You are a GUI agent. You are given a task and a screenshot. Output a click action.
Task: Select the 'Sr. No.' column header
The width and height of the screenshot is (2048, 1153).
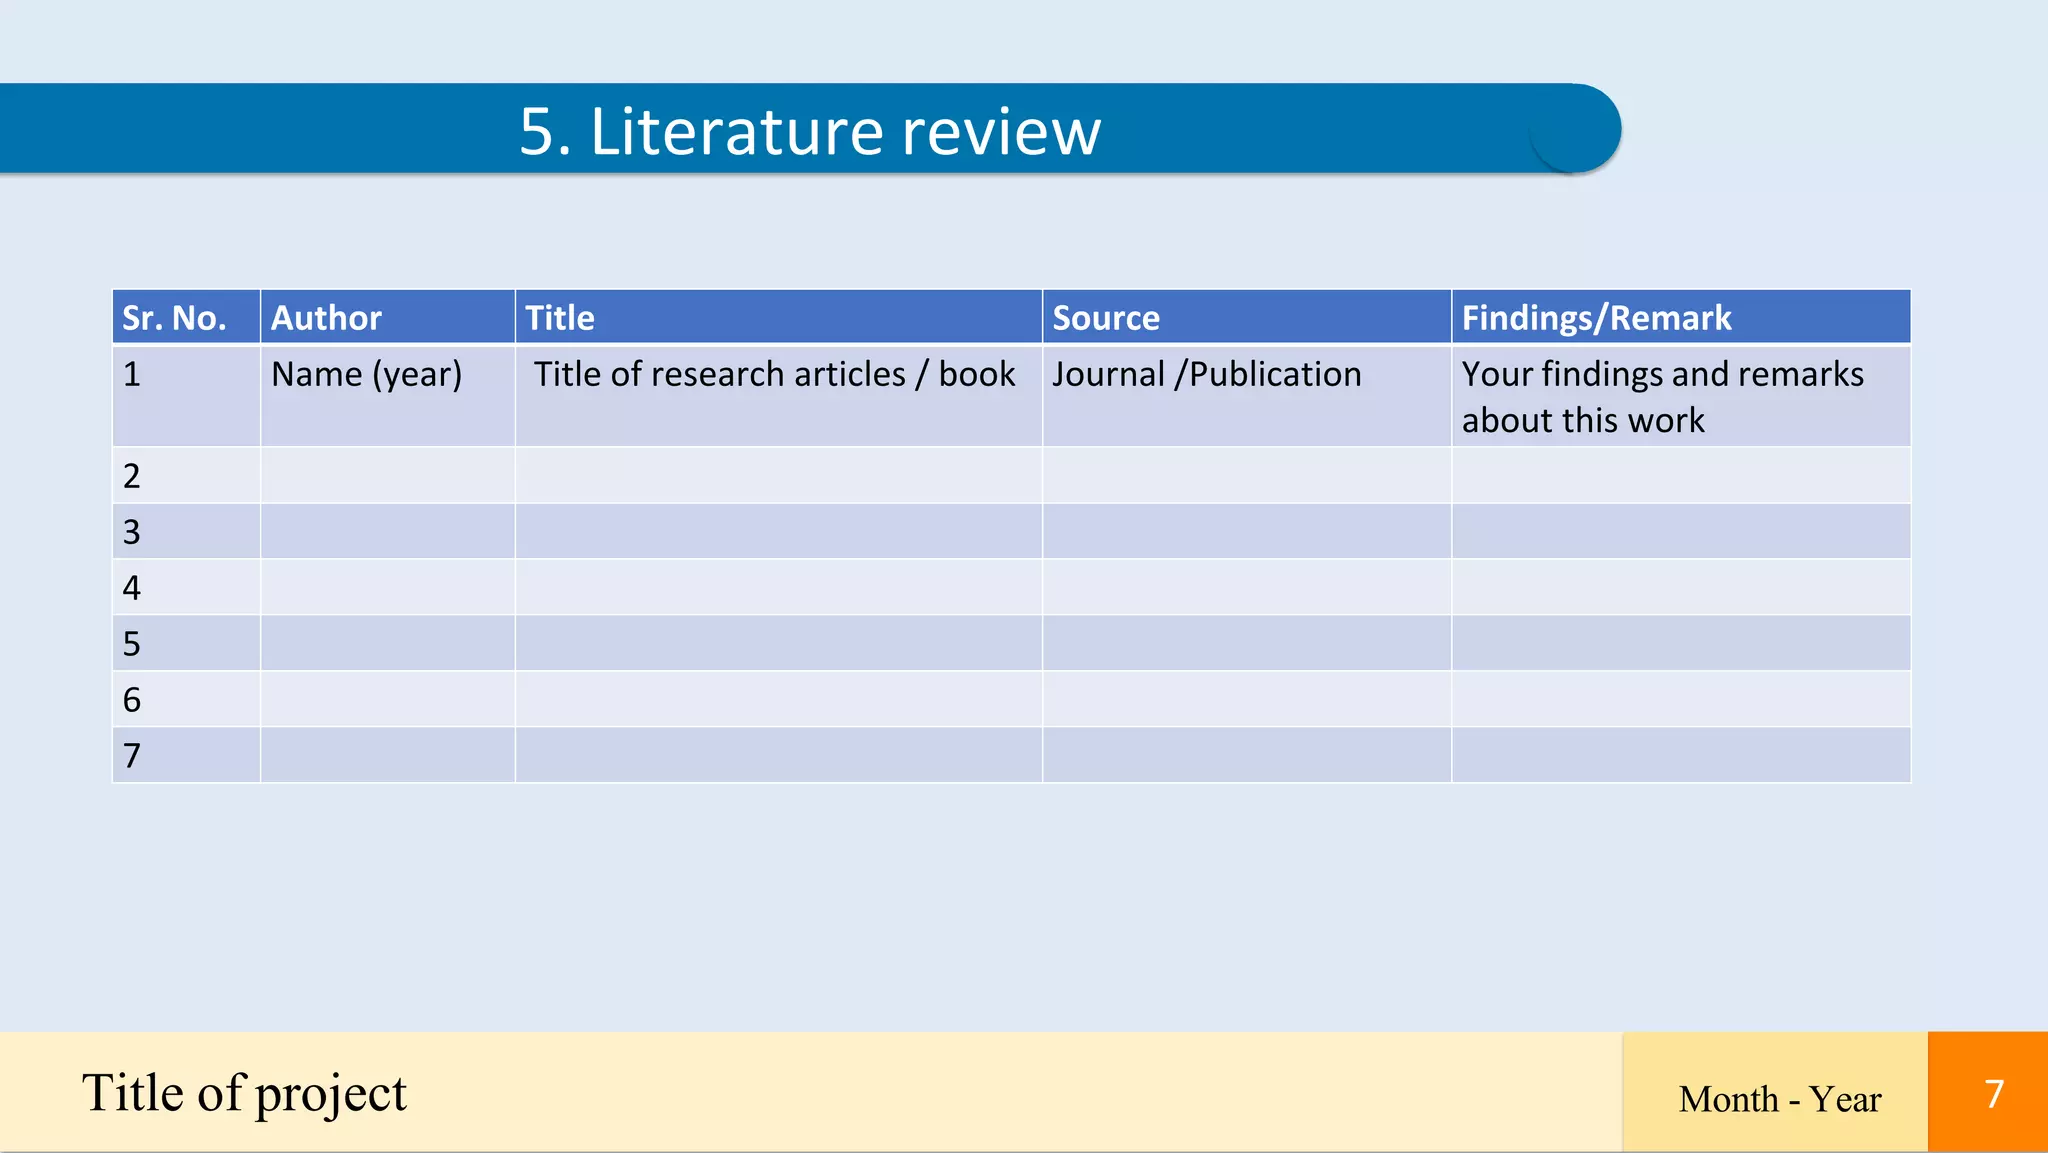[x=186, y=317]
